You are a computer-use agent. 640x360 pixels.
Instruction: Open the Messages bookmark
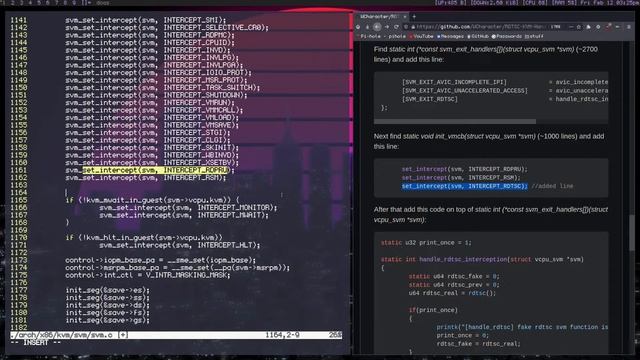coord(451,36)
